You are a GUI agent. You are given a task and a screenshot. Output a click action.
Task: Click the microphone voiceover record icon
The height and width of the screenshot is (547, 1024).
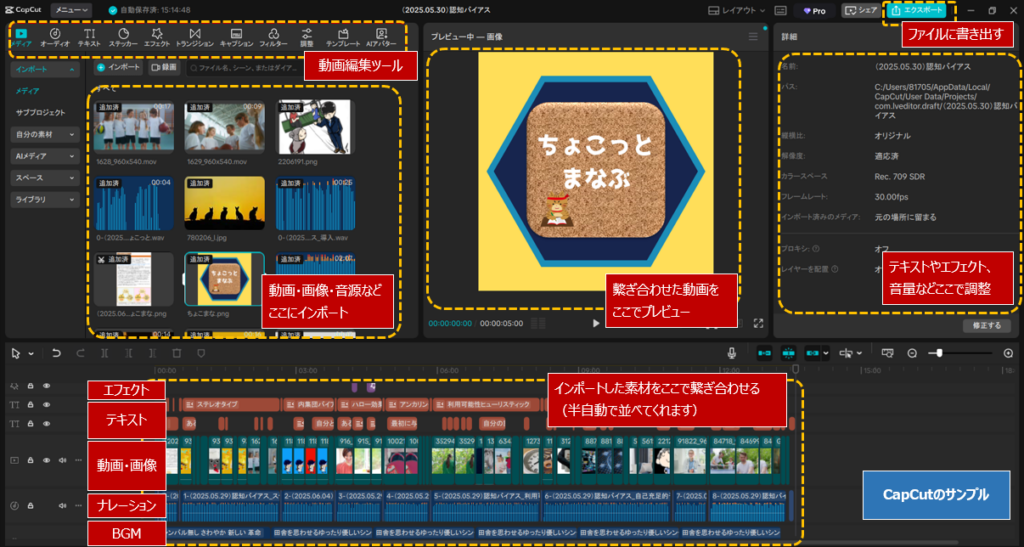click(x=732, y=353)
